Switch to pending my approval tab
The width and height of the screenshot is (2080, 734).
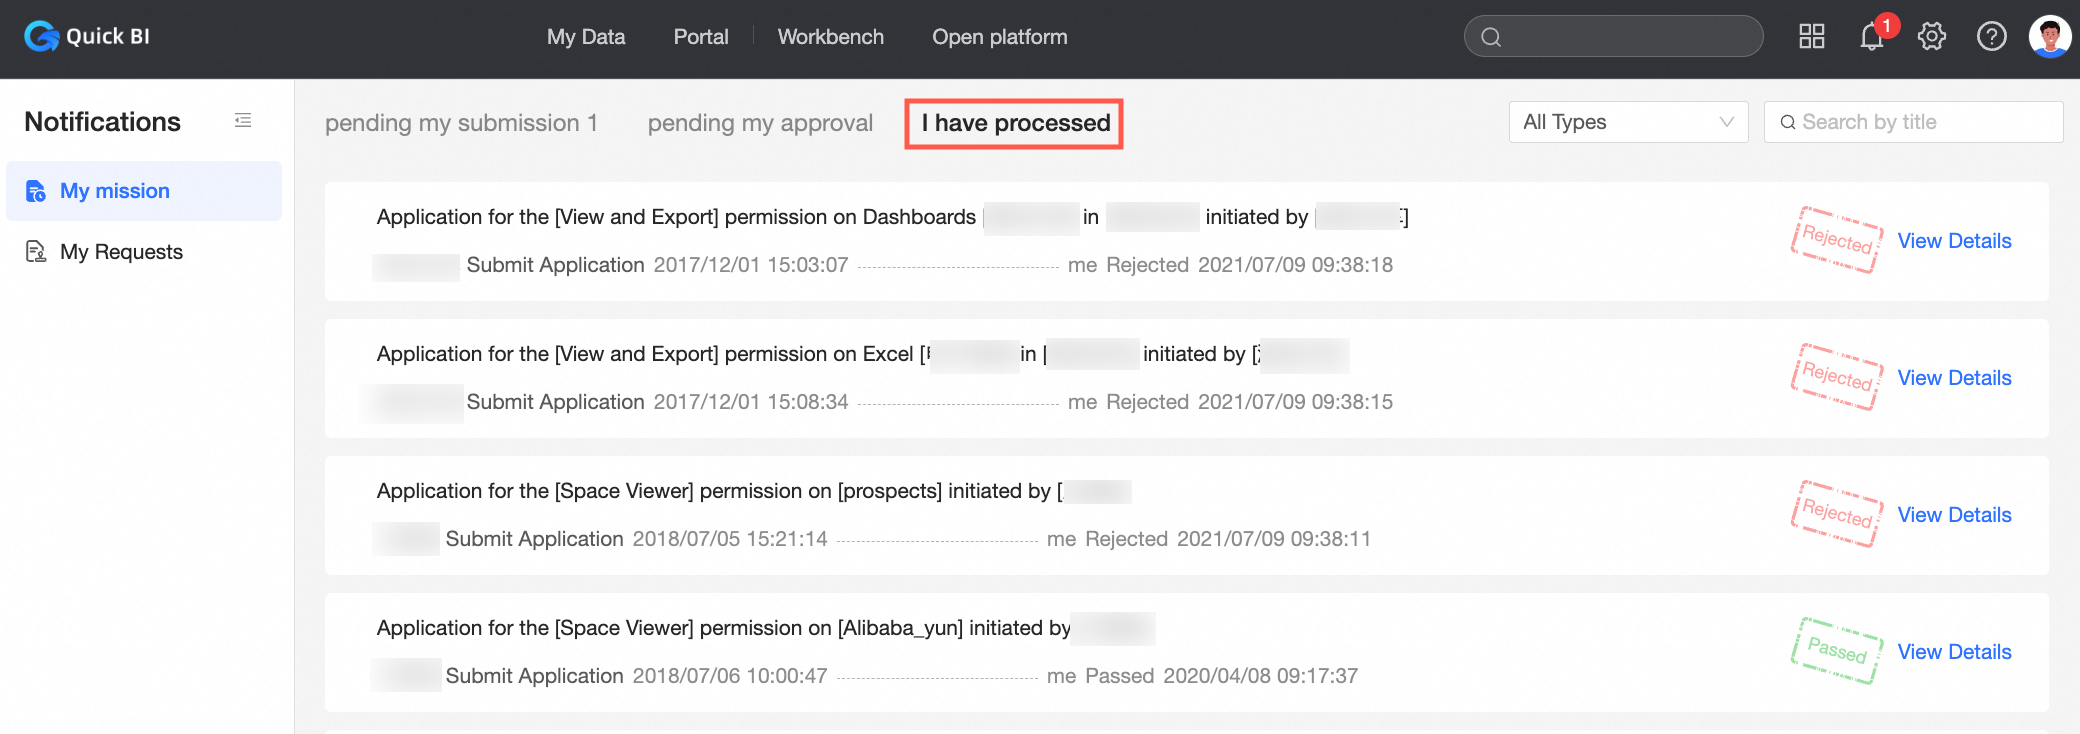click(760, 123)
